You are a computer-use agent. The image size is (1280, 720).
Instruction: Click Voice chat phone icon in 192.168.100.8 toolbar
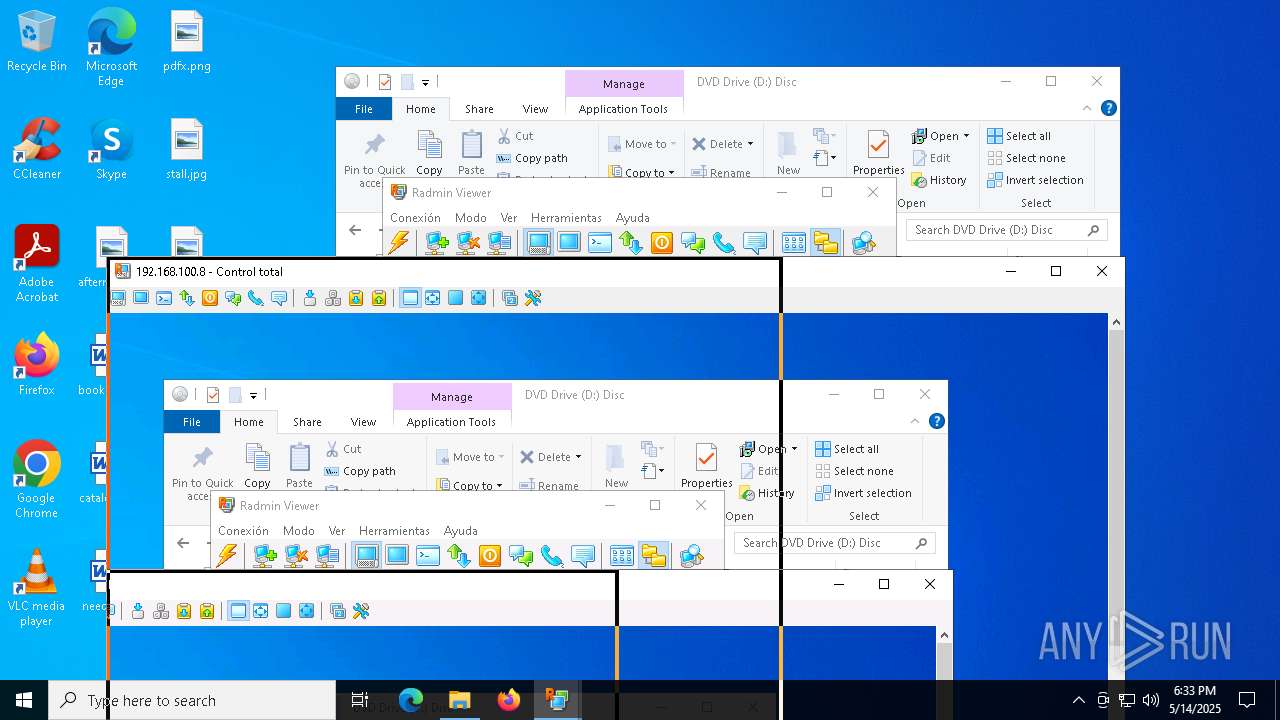coord(256,298)
